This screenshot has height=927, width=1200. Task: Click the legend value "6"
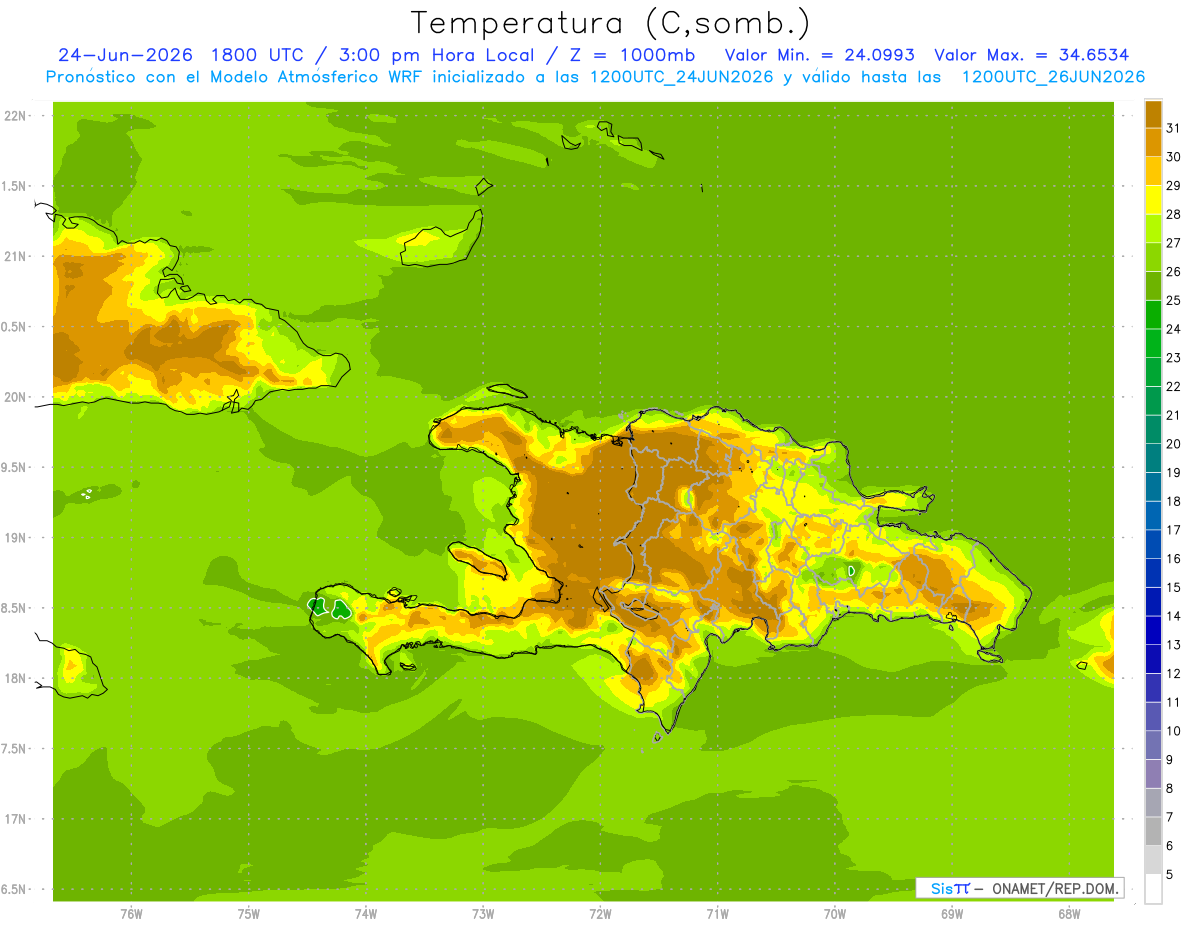point(1170,845)
